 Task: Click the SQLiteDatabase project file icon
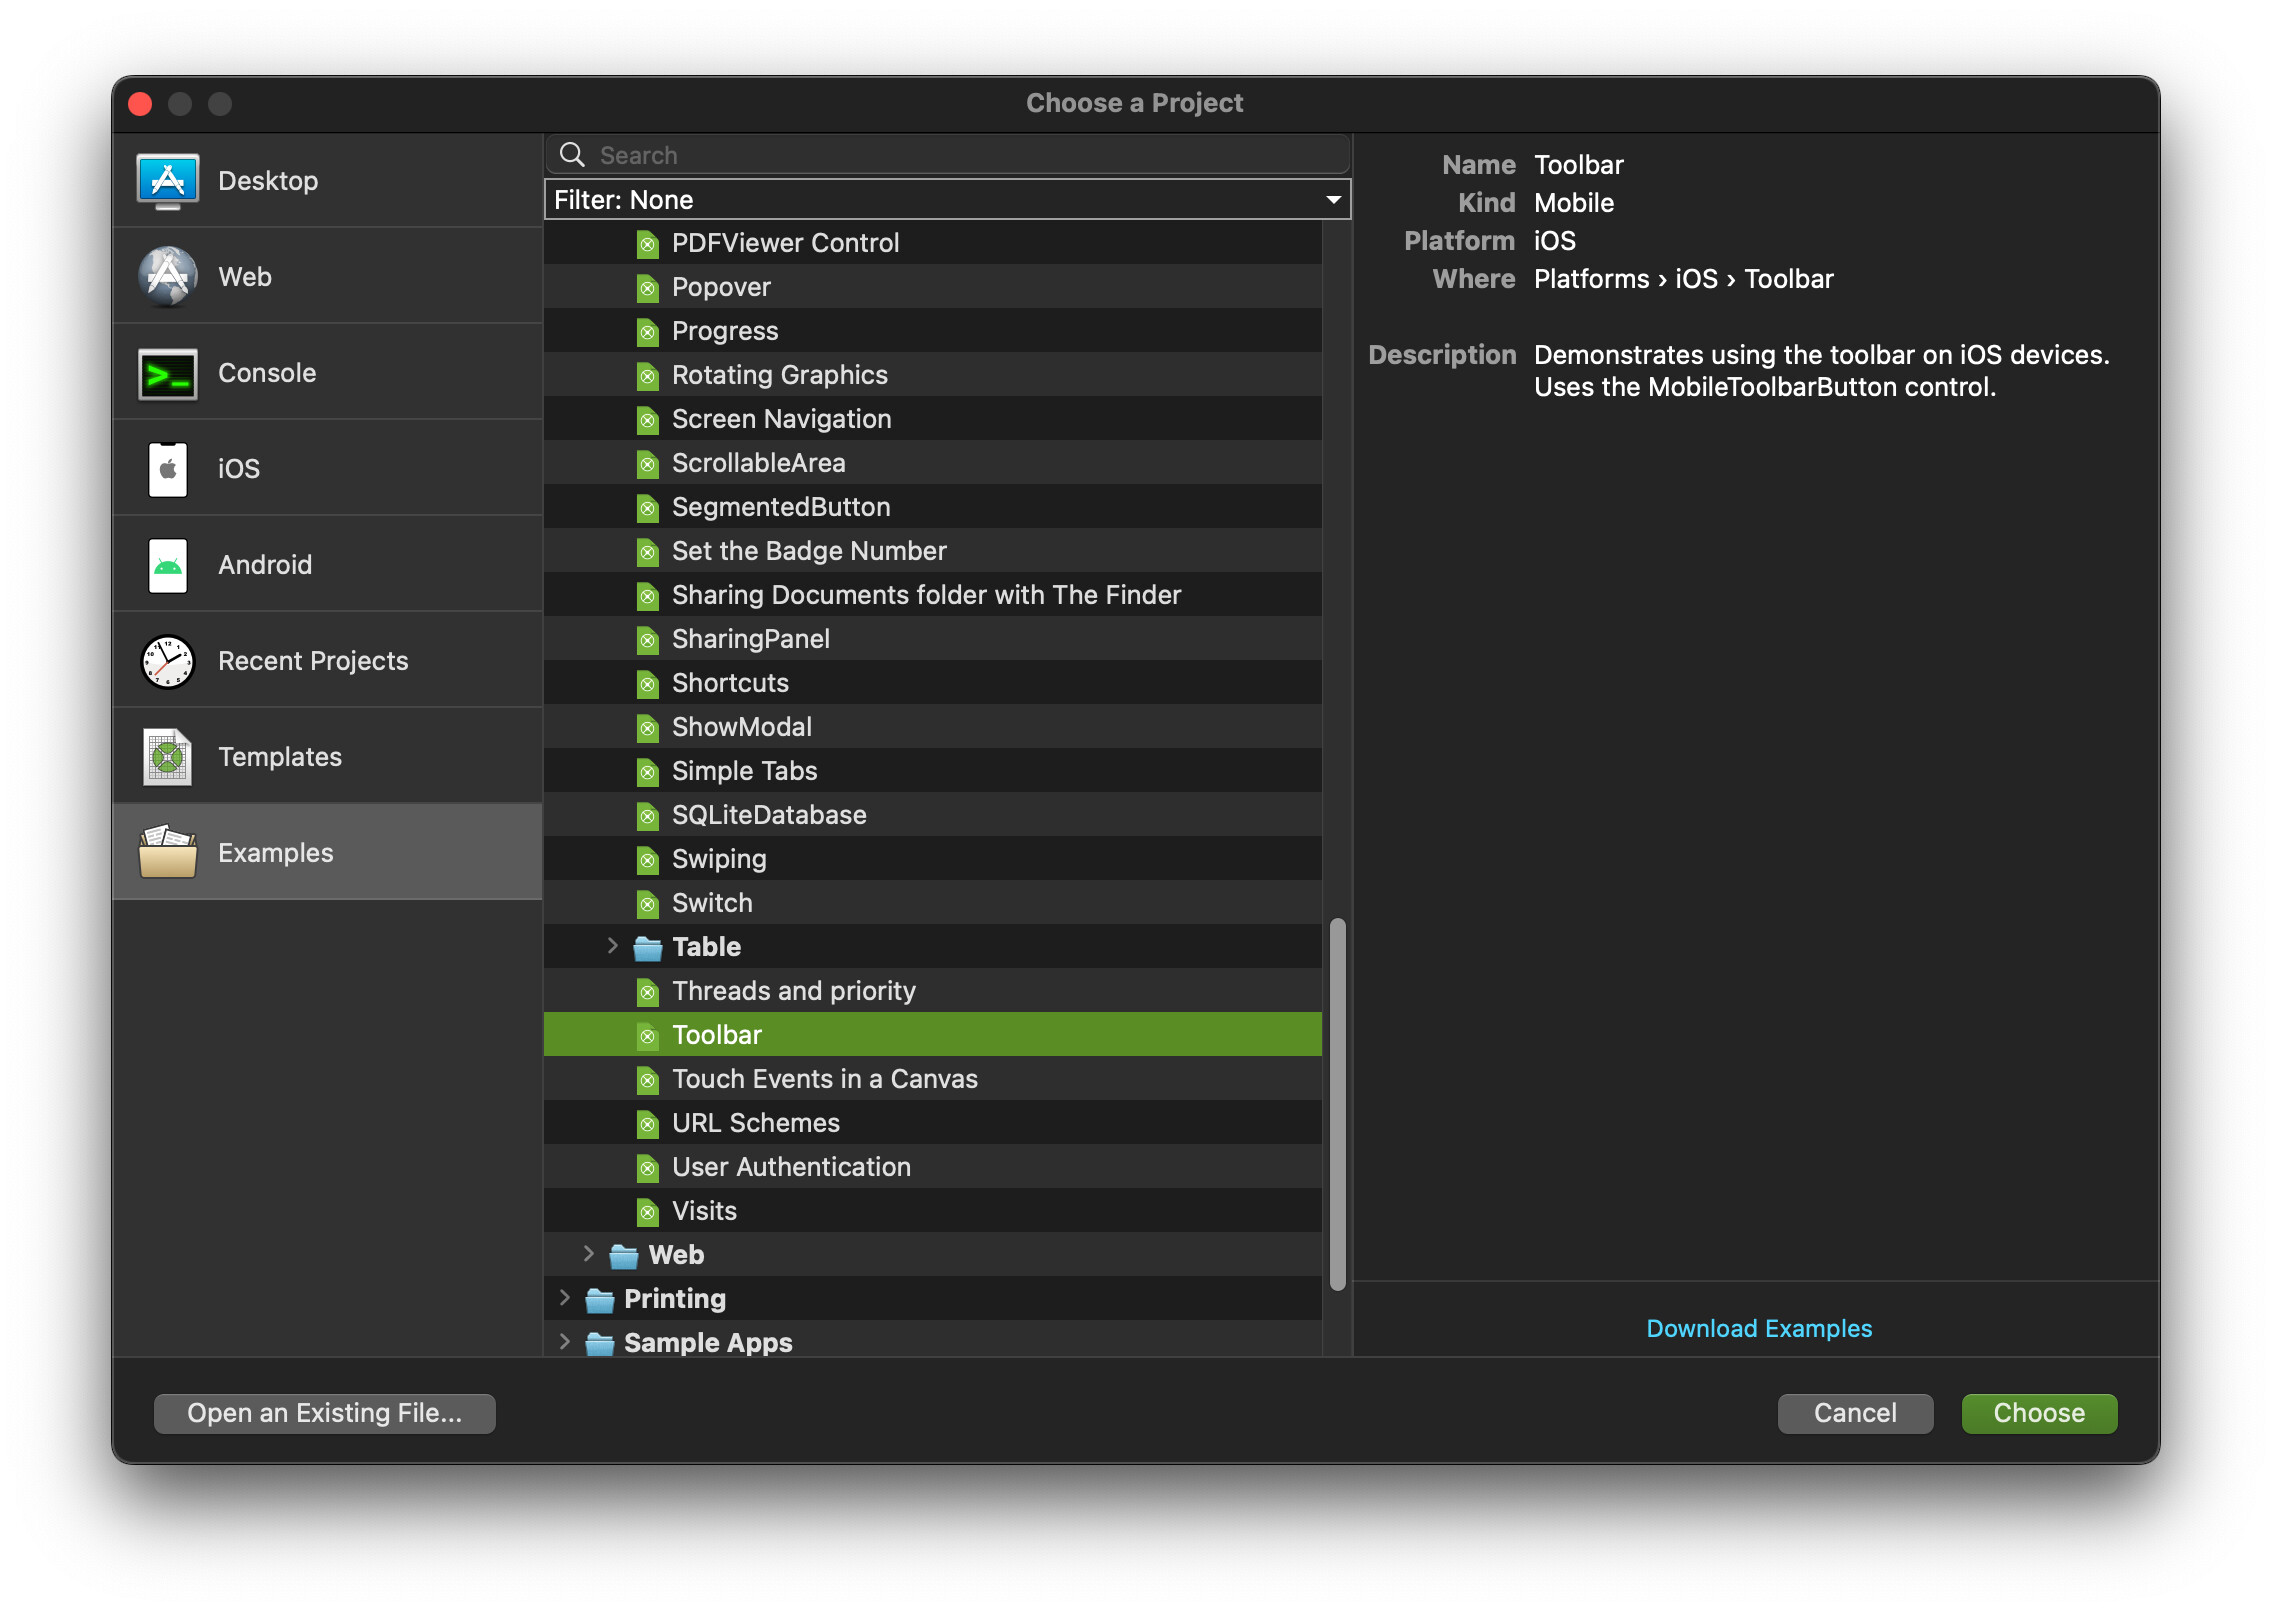tap(648, 815)
